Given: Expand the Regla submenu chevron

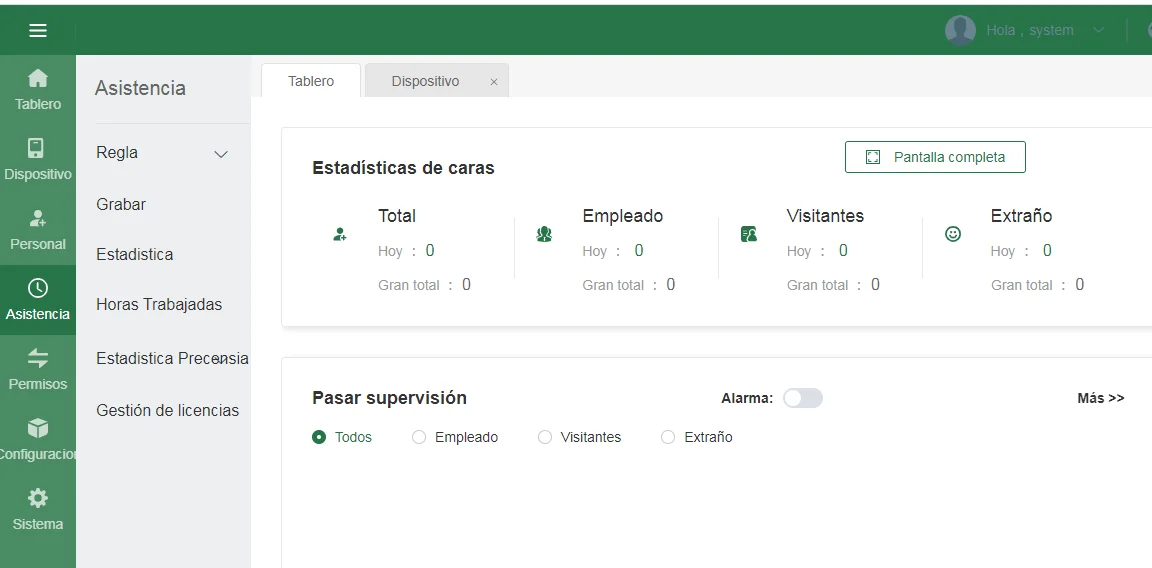Looking at the screenshot, I should pos(221,154).
